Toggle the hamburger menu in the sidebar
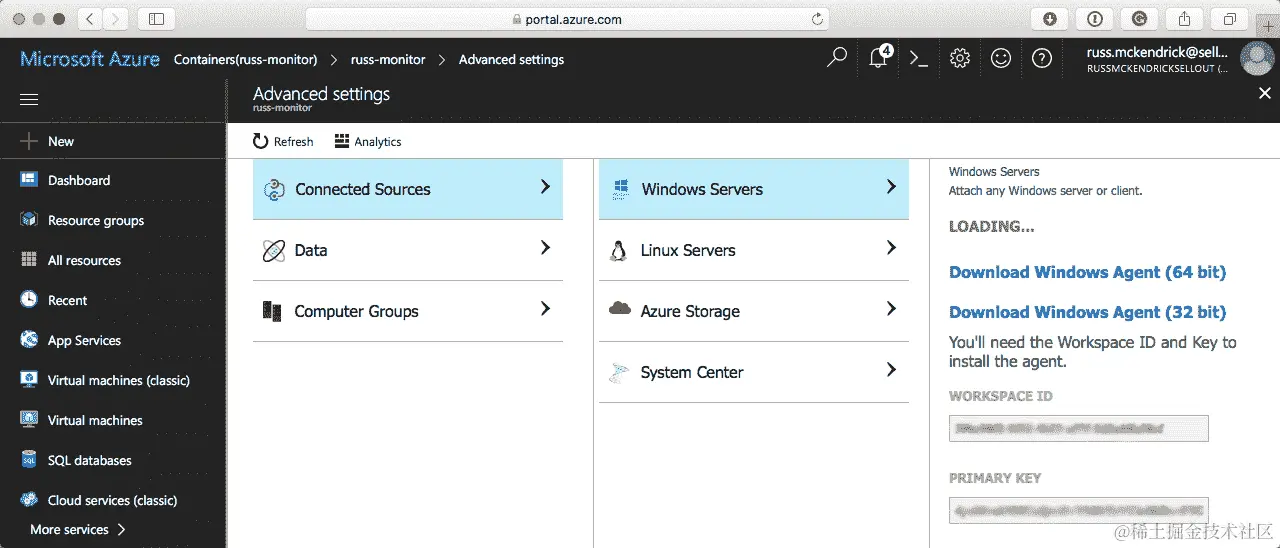The height and width of the screenshot is (548, 1280). coord(29,100)
